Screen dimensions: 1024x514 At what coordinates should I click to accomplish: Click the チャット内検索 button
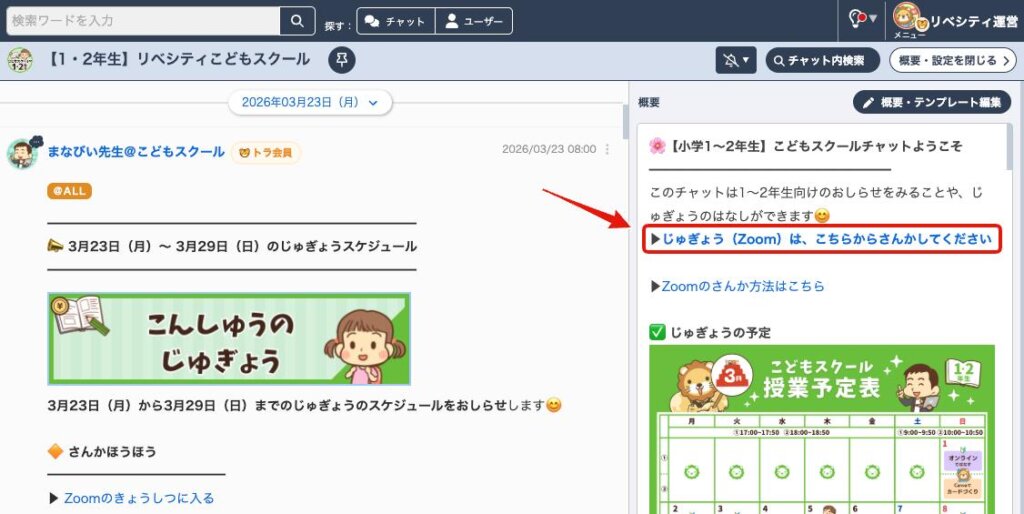pos(822,60)
